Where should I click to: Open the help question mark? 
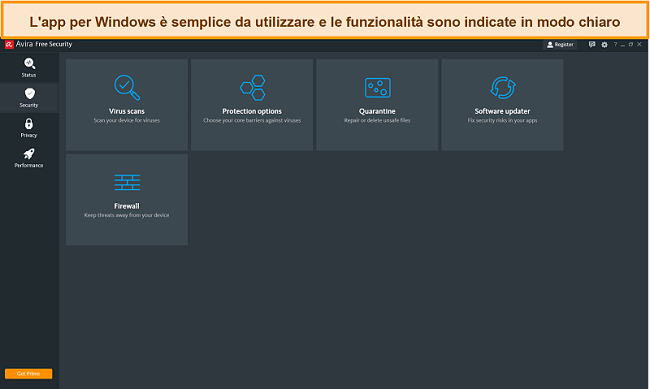tap(615, 44)
